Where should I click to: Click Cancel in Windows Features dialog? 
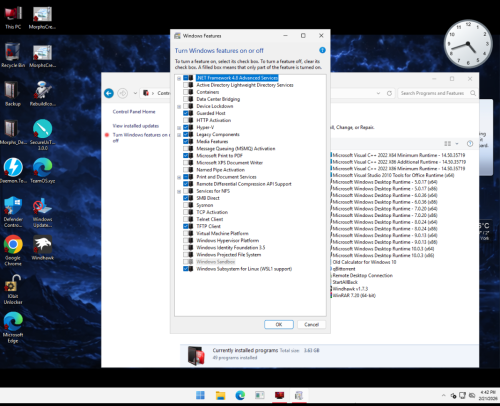[x=311, y=324]
